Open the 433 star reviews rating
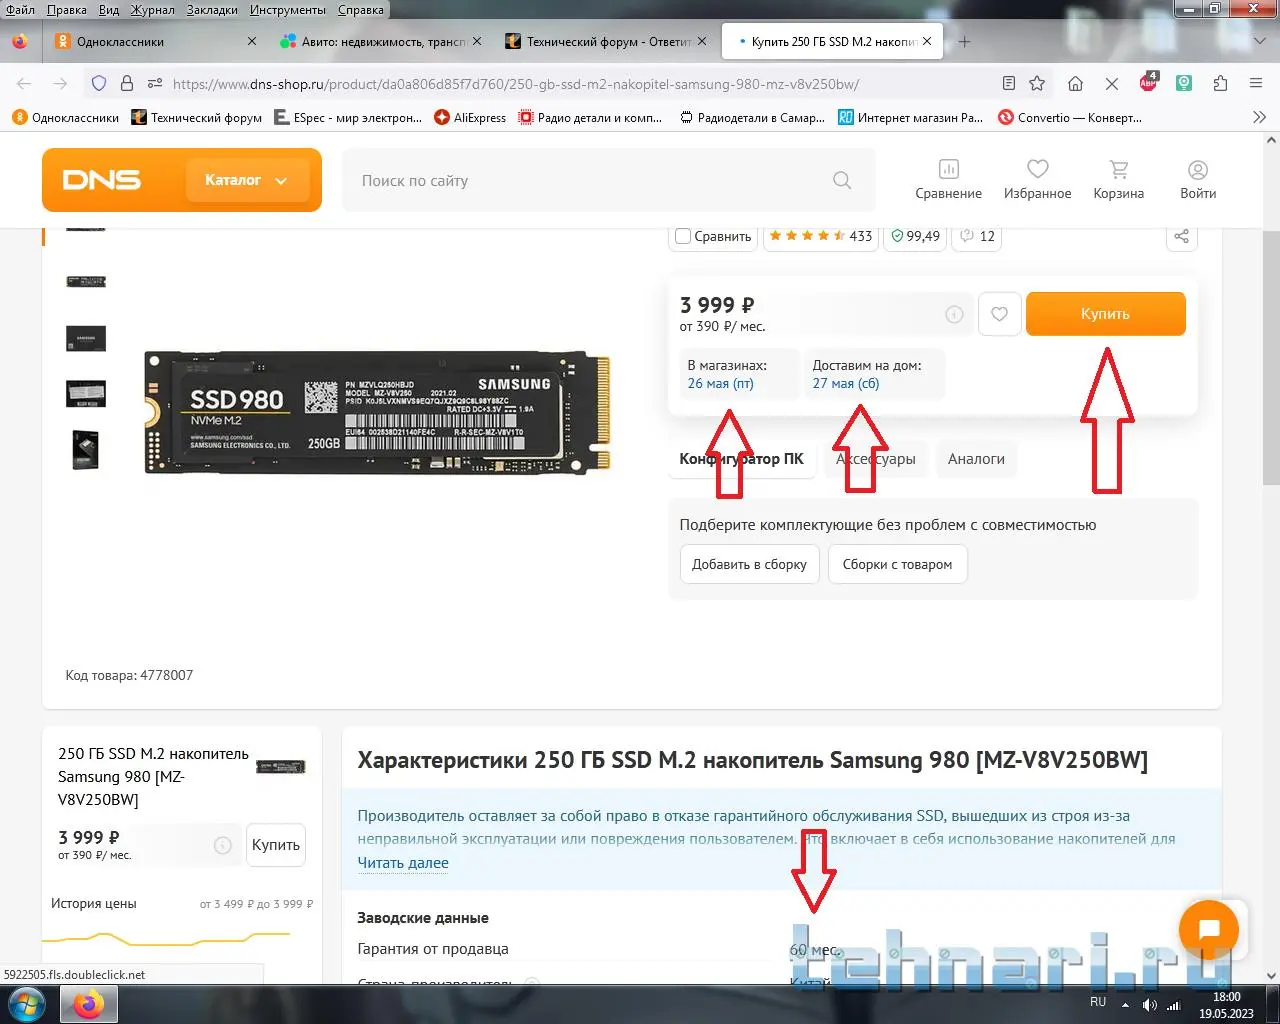Screen dimensions: 1280x1024 (x=821, y=237)
